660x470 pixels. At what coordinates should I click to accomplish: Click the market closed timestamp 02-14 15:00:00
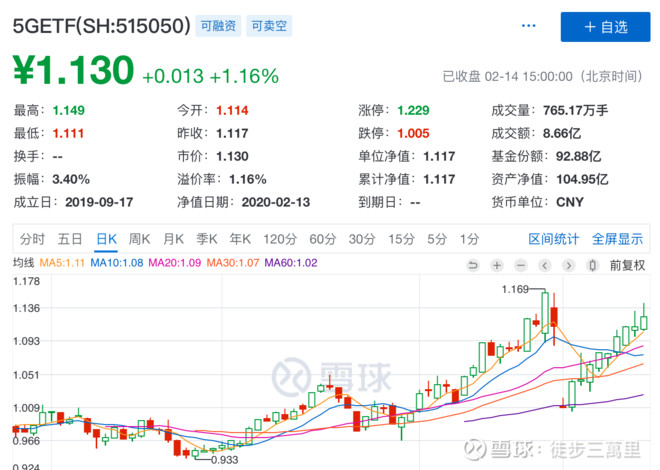coord(528,77)
